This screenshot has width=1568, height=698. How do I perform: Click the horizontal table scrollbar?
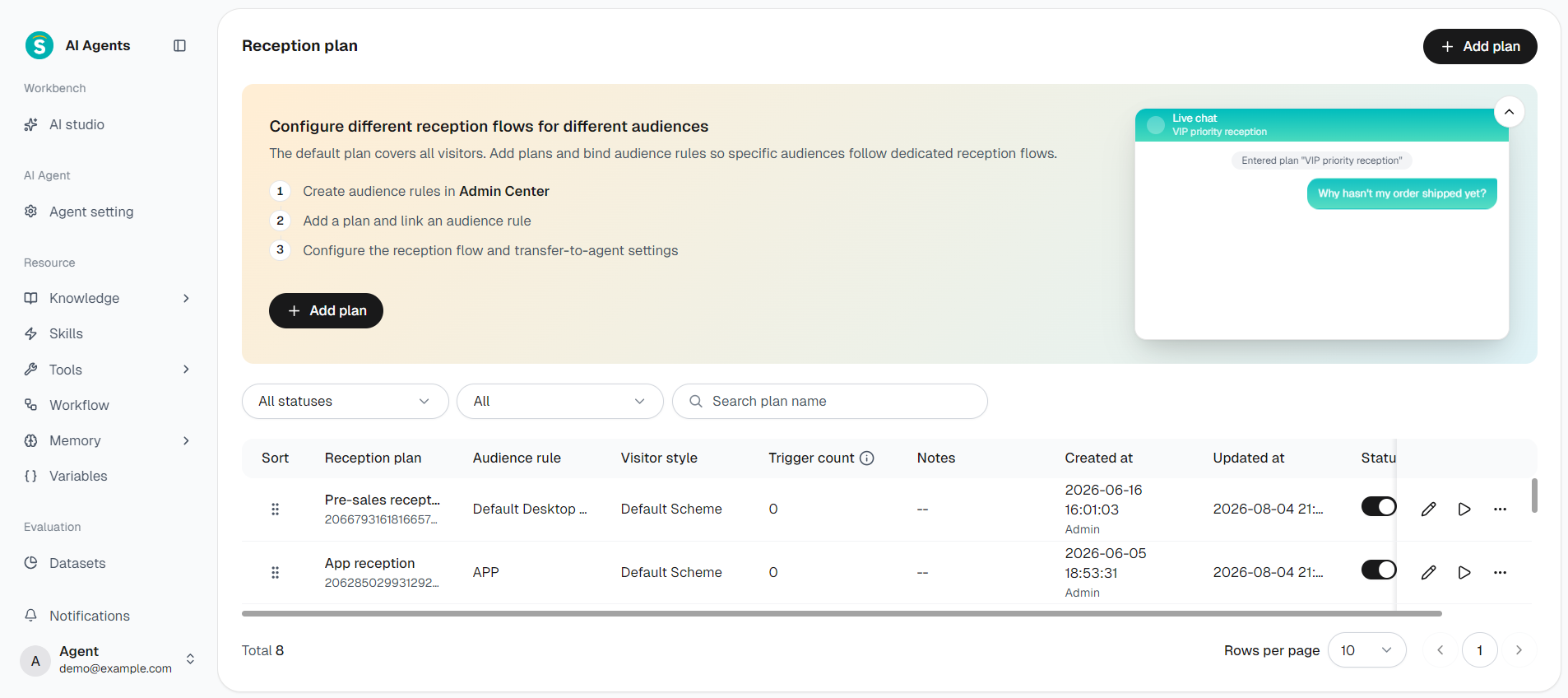(x=842, y=613)
